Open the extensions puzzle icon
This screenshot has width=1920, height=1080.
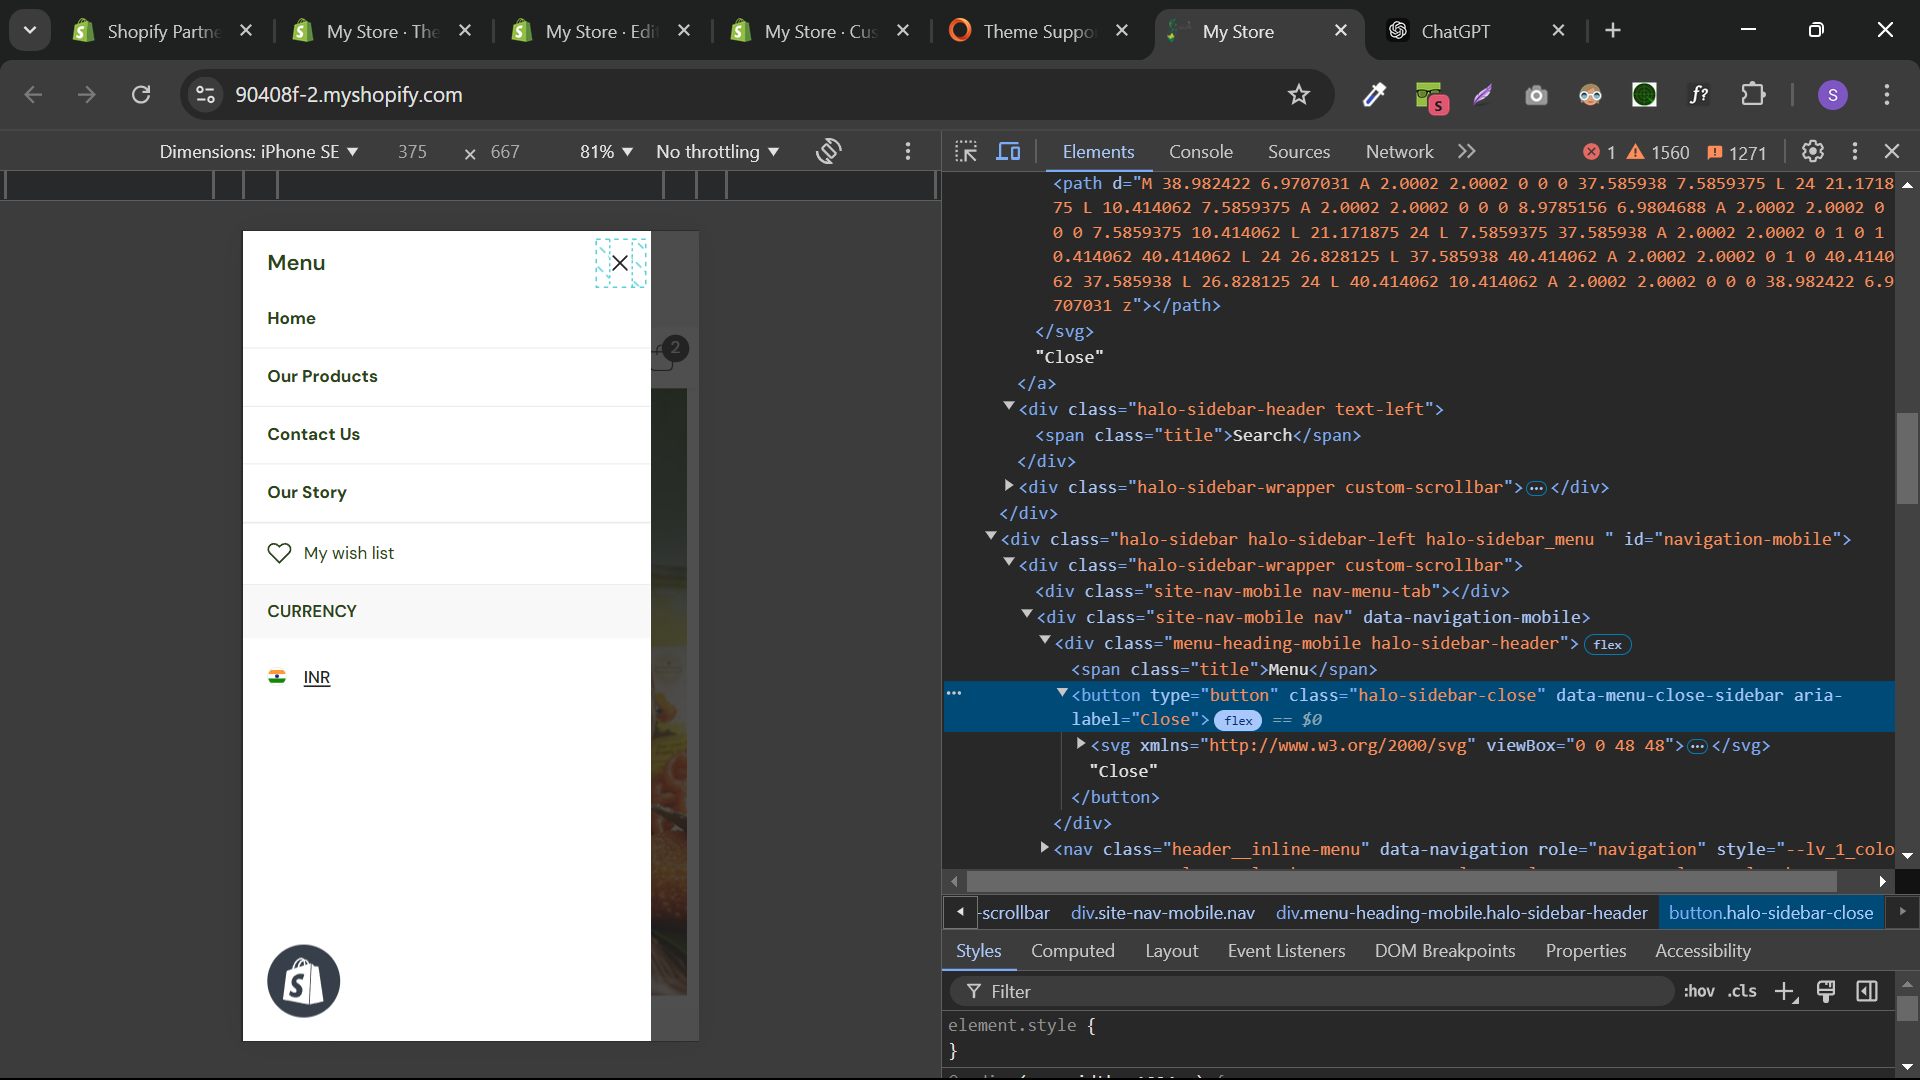click(1753, 95)
